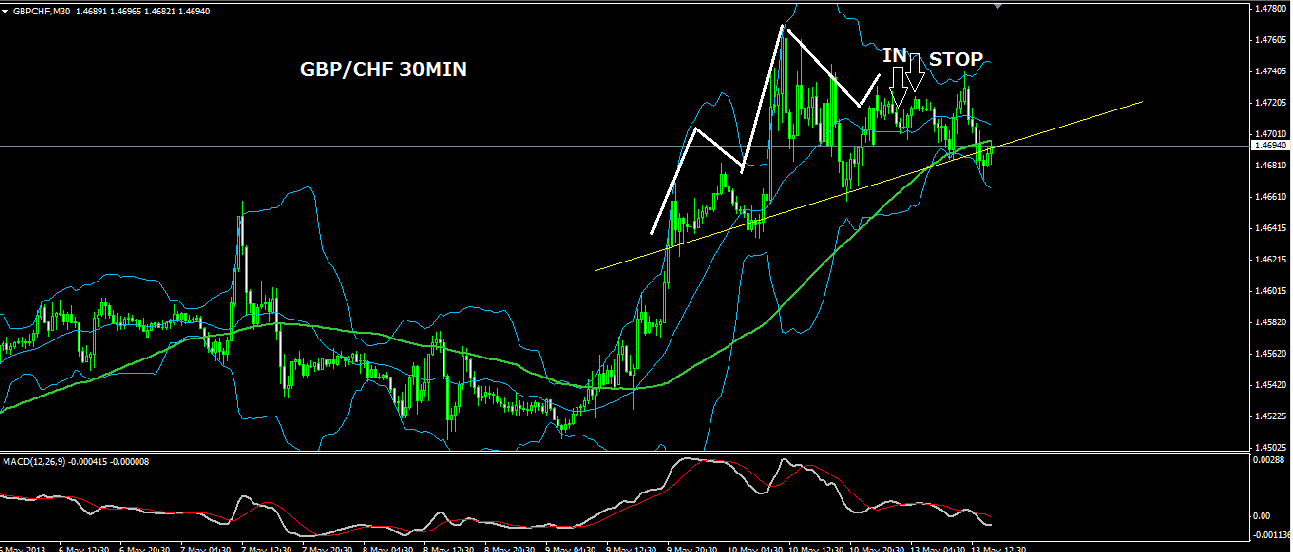1293x552 pixels.
Task: Select the chart shift triangle marker on top edge
Action: (997, 5)
